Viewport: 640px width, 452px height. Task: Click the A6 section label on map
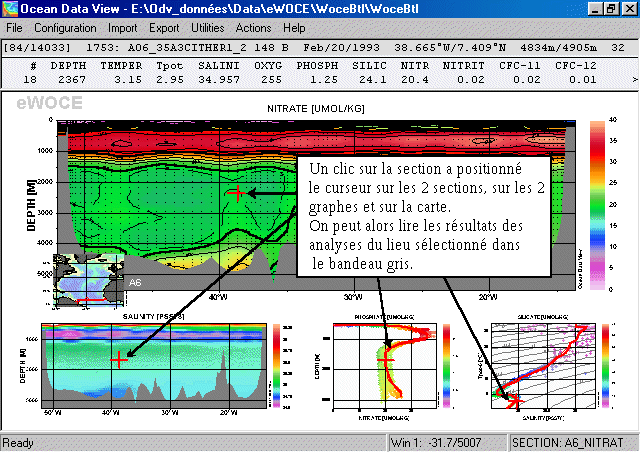tap(135, 282)
